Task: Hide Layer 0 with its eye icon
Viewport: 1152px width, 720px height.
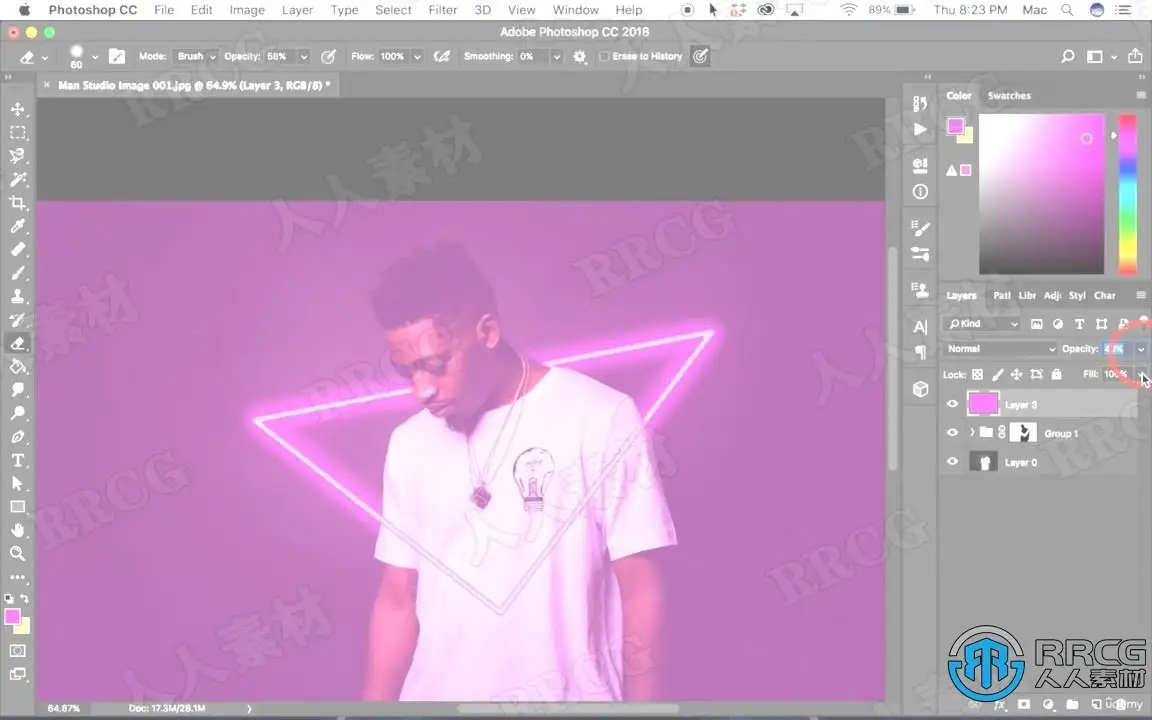Action: [x=952, y=461]
